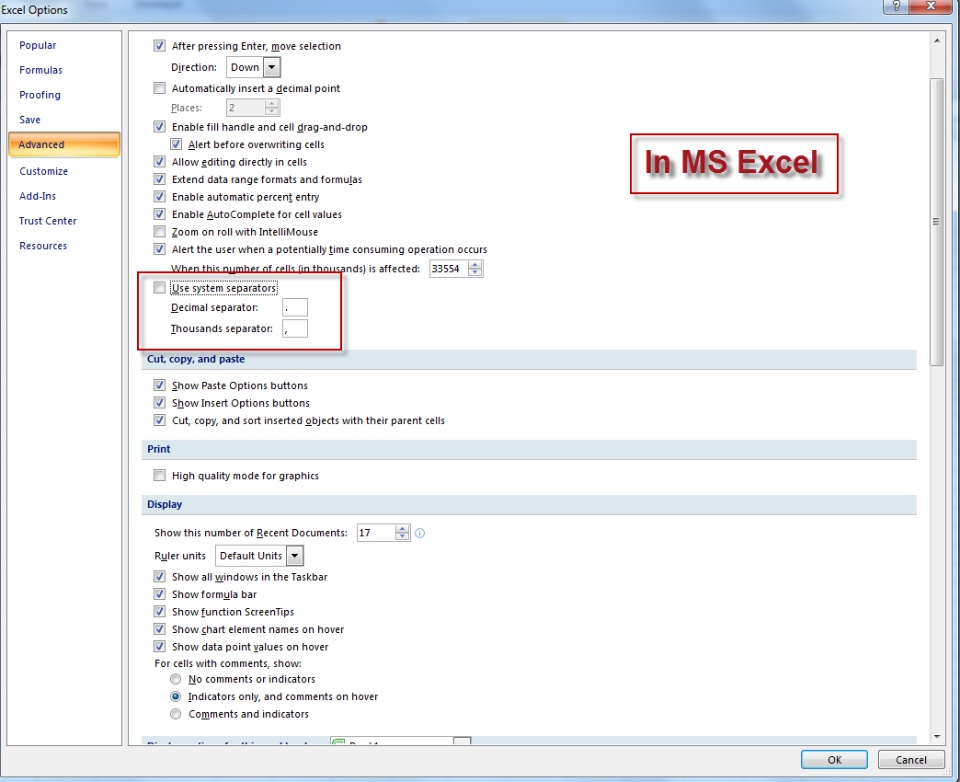The width and height of the screenshot is (960, 782).
Task: Enable High quality mode for graphics
Action: (159, 475)
